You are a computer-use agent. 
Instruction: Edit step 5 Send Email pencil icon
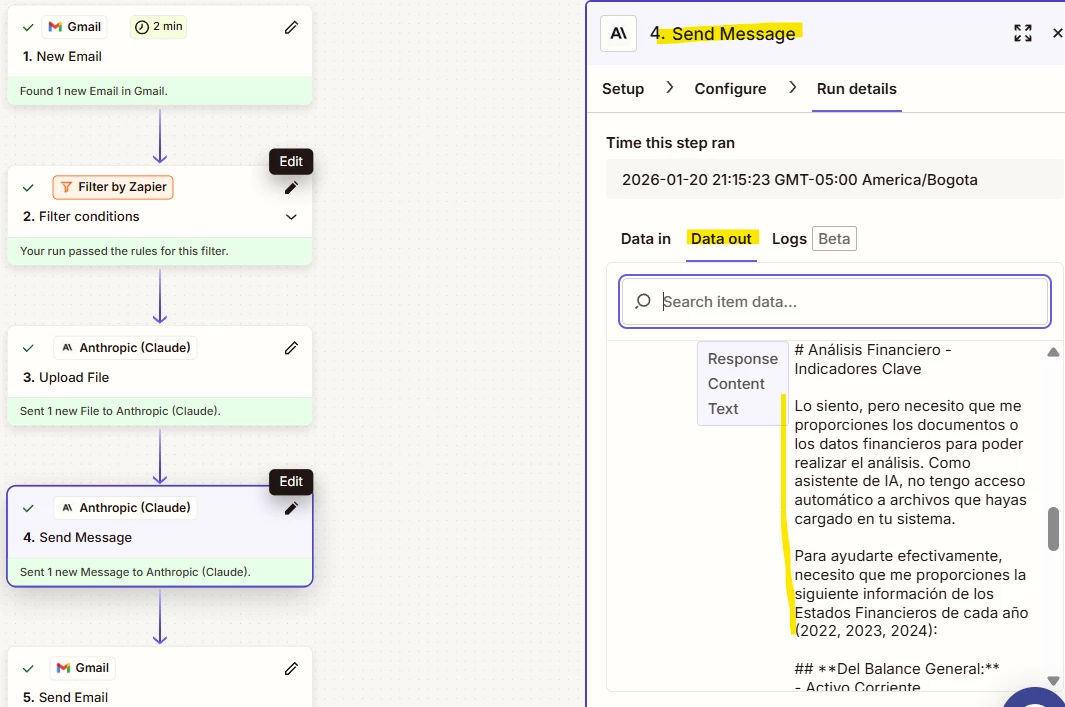point(291,668)
